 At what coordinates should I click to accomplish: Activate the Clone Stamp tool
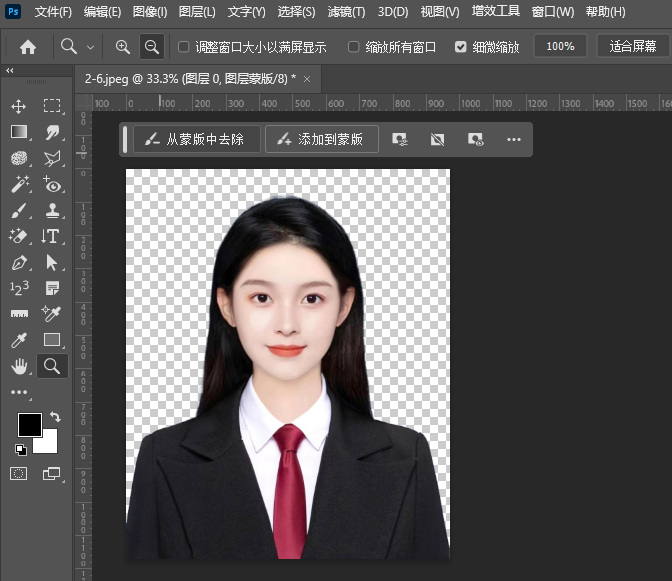pos(52,211)
